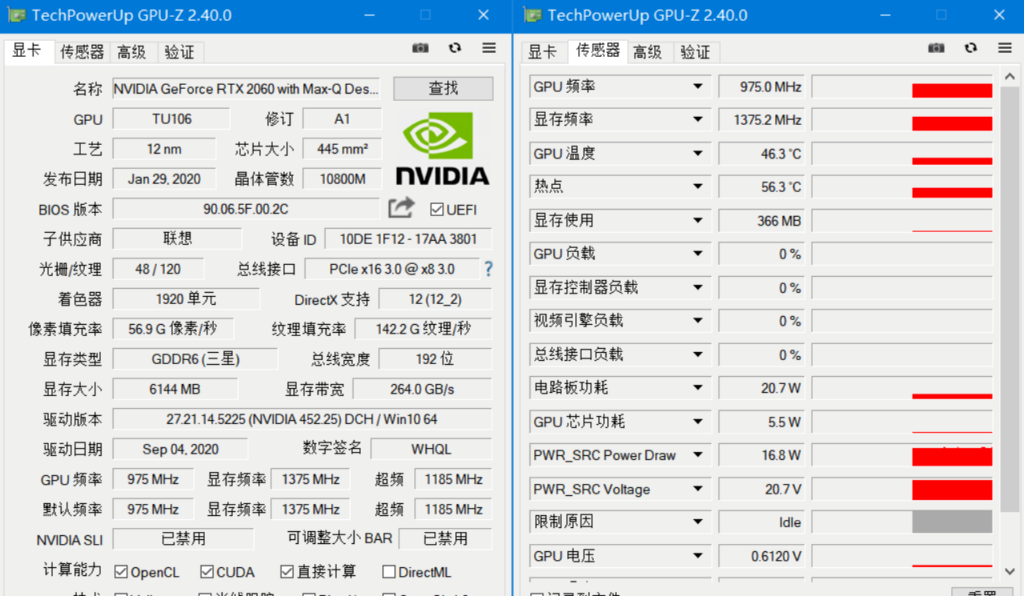Image resolution: width=1024 pixels, height=596 pixels.
Task: Click the GPU temperature value 46.3 °C
Action: coord(761,153)
